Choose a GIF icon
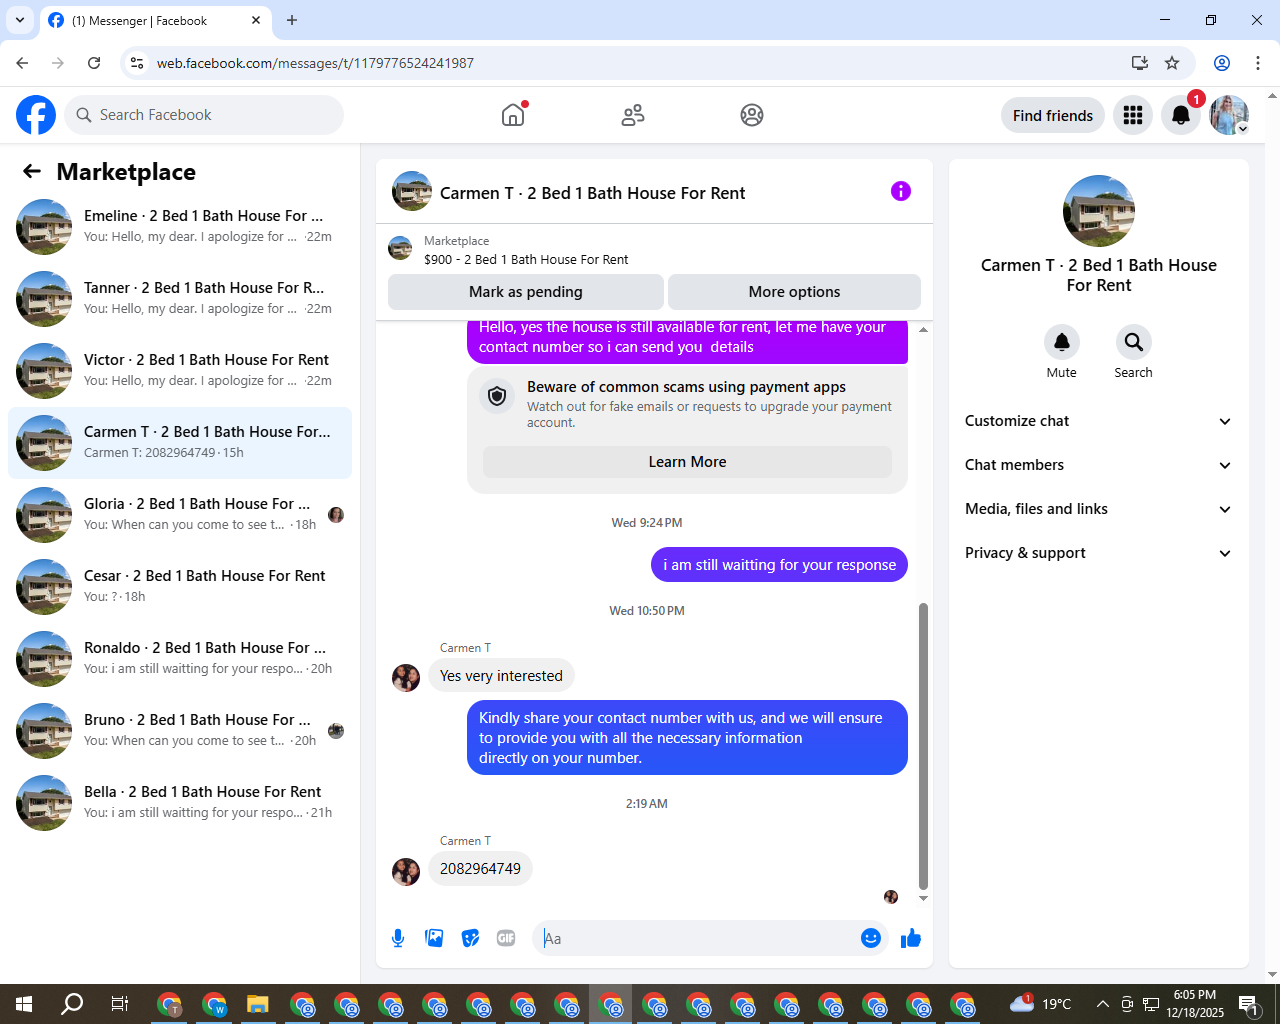Screen dimensions: 1280x1024 (x=506, y=938)
